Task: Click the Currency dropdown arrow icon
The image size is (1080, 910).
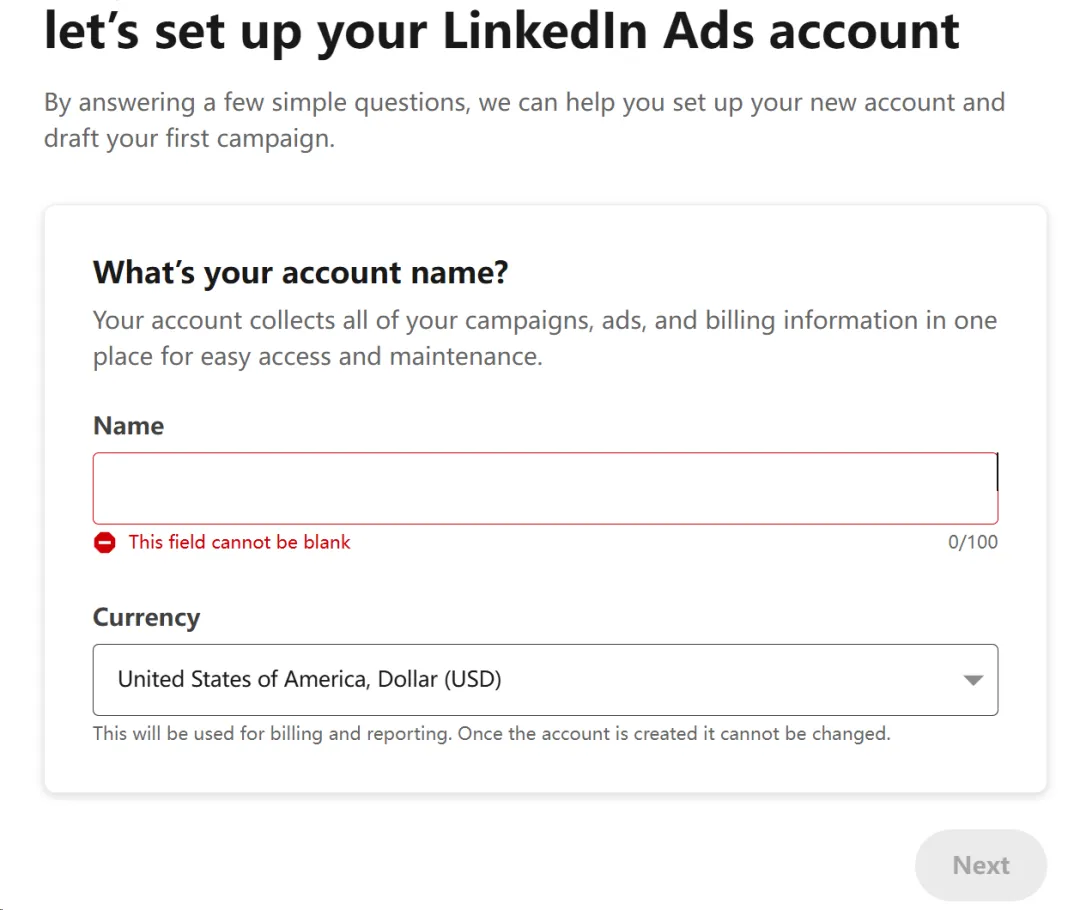Action: tap(972, 680)
